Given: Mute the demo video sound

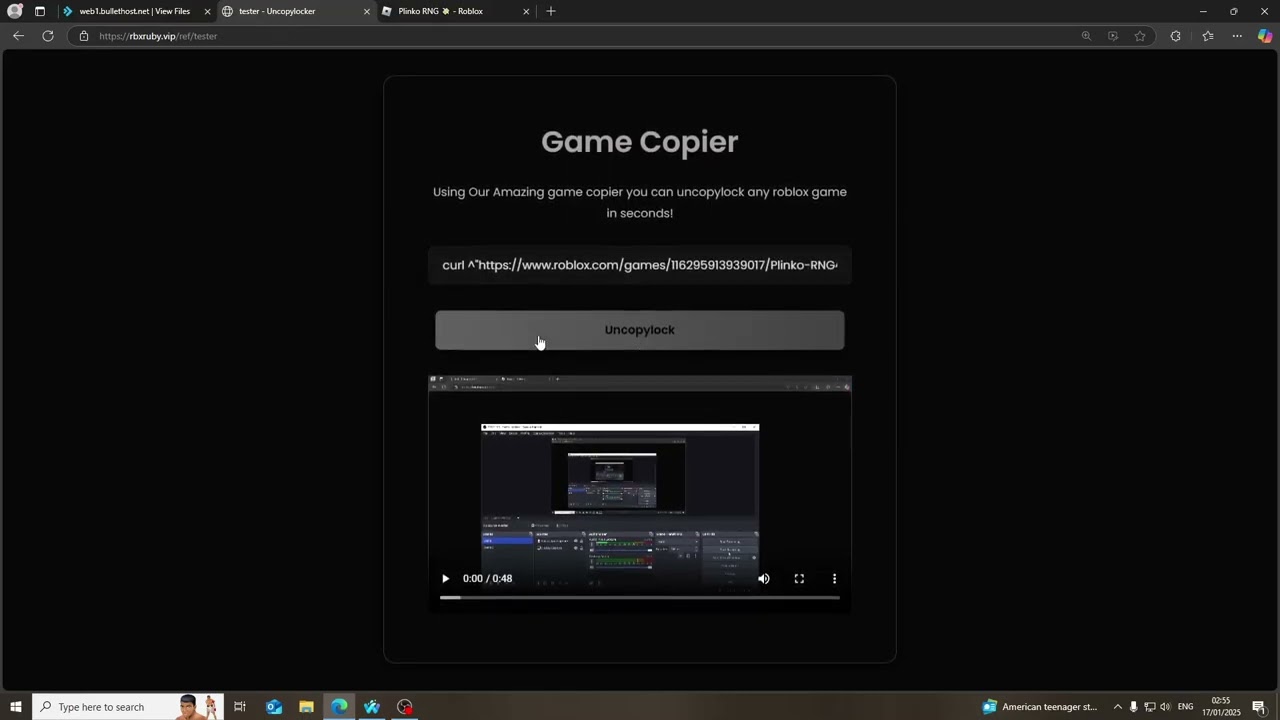Looking at the screenshot, I should click(764, 579).
